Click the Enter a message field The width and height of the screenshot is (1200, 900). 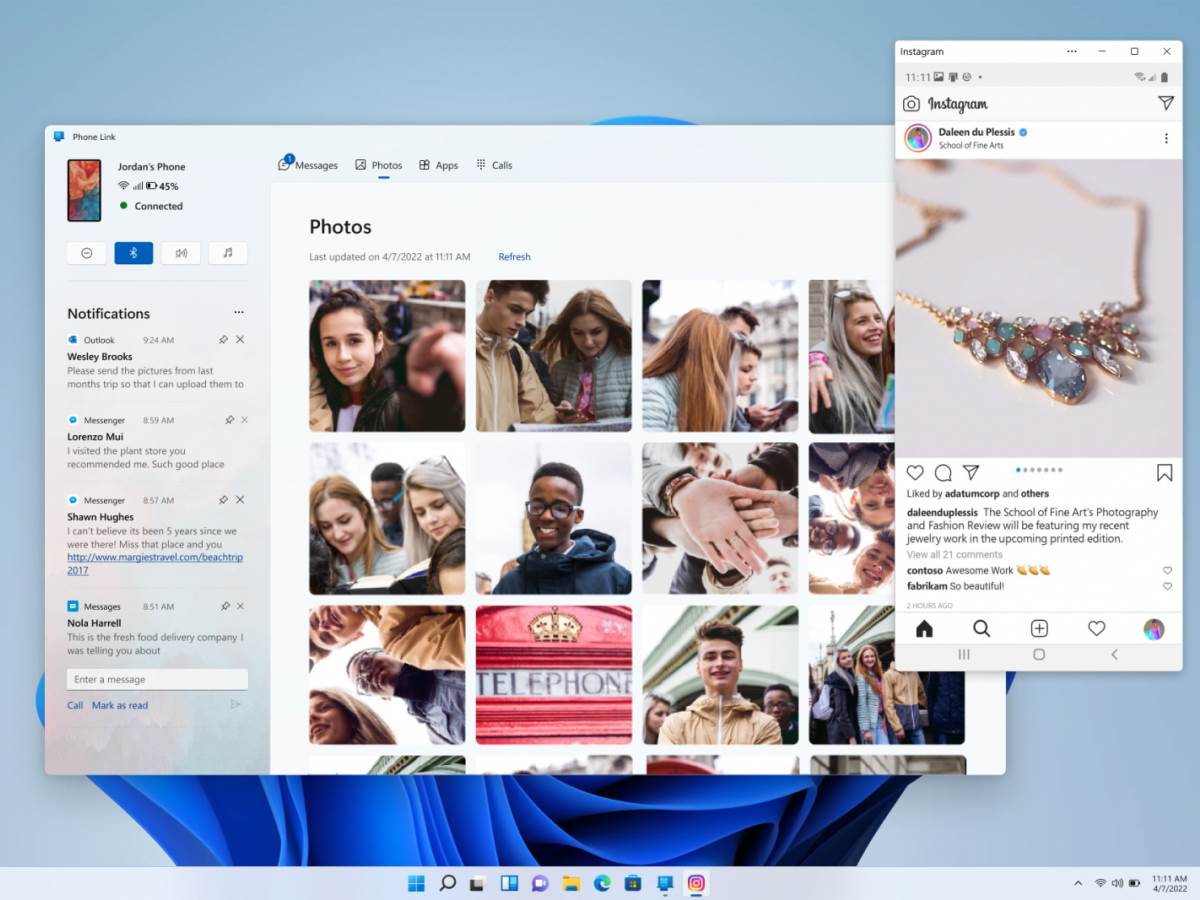tap(157, 679)
